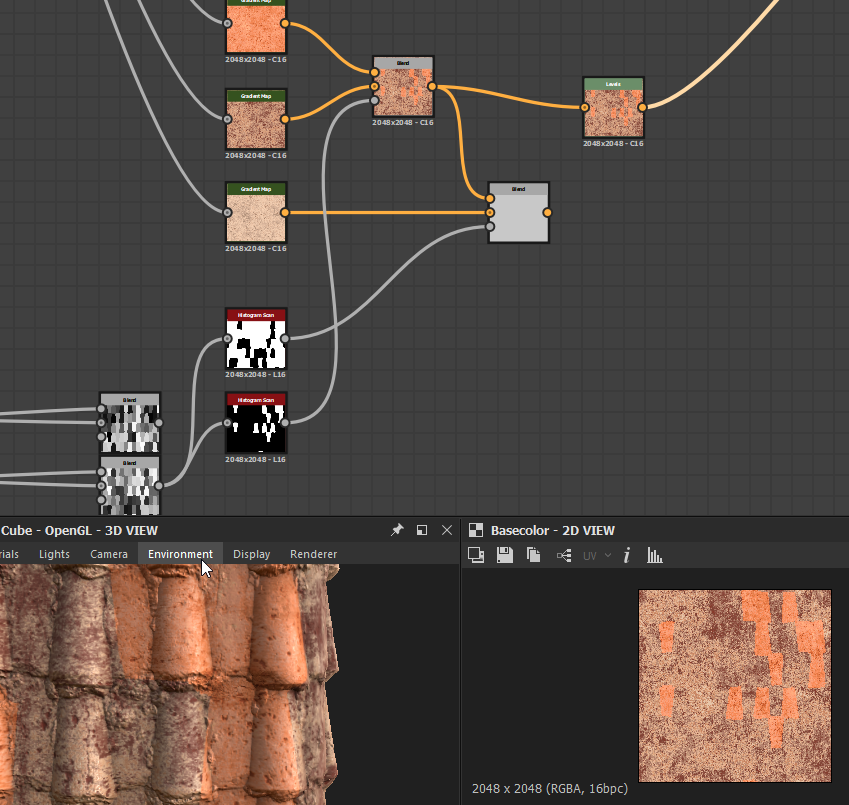Click the output connector of the lower Histogram Scan
The image size is (849, 805).
coord(285,423)
